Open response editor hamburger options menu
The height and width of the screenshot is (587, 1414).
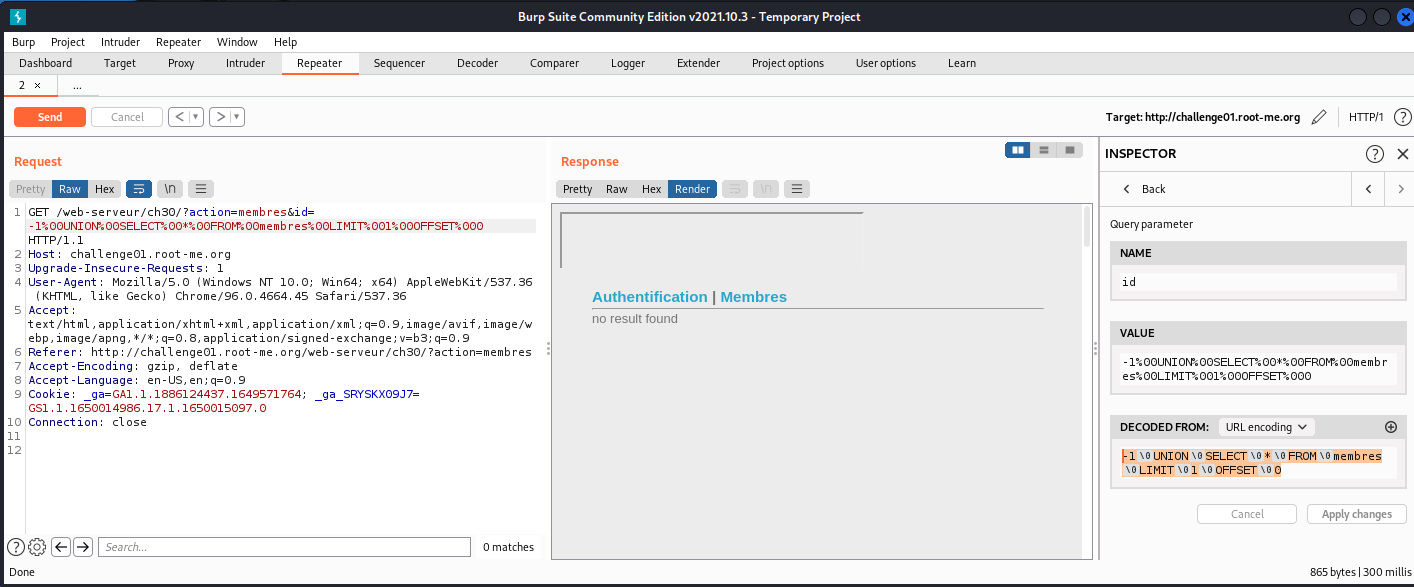click(x=797, y=189)
